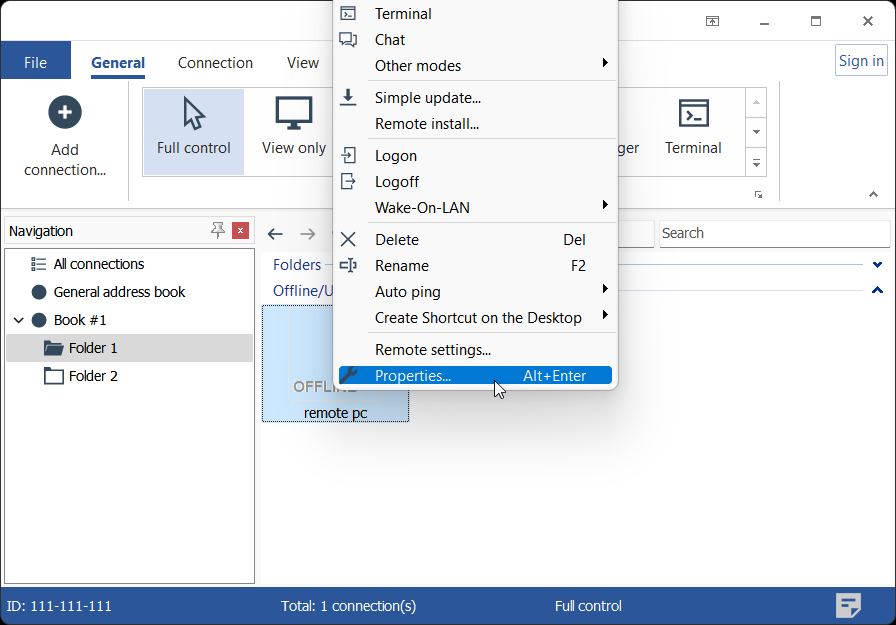Choose Wake-On-LAN from the context menu
Viewport: 896px width, 625px height.
tap(421, 208)
